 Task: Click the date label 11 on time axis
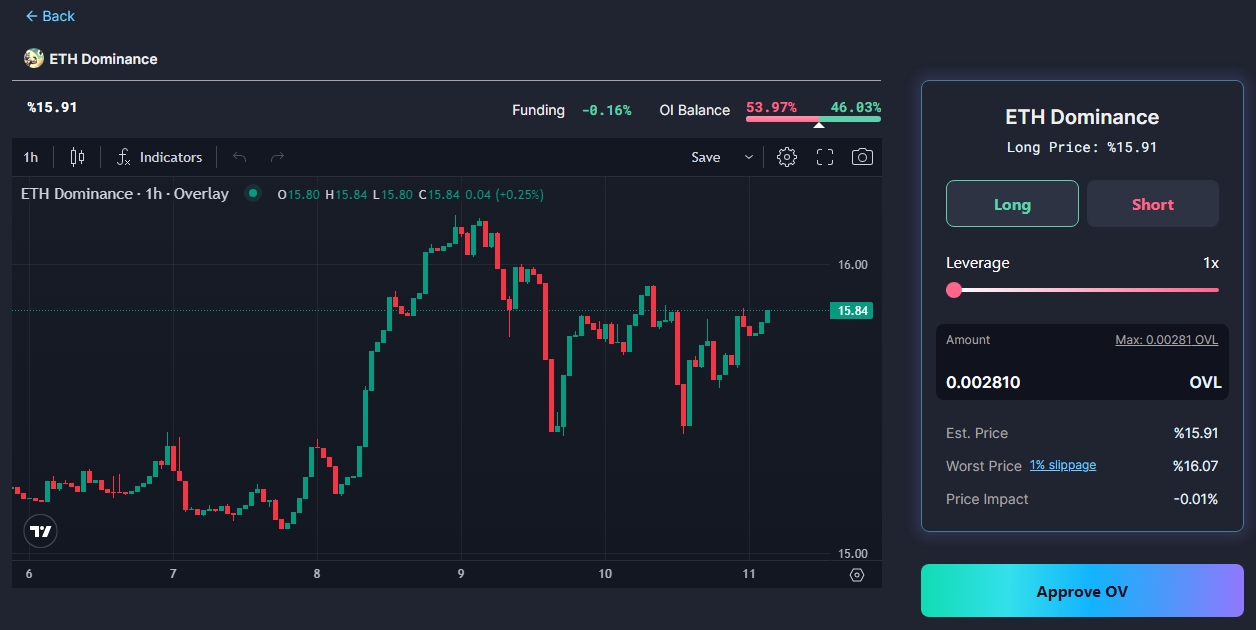[748, 574]
